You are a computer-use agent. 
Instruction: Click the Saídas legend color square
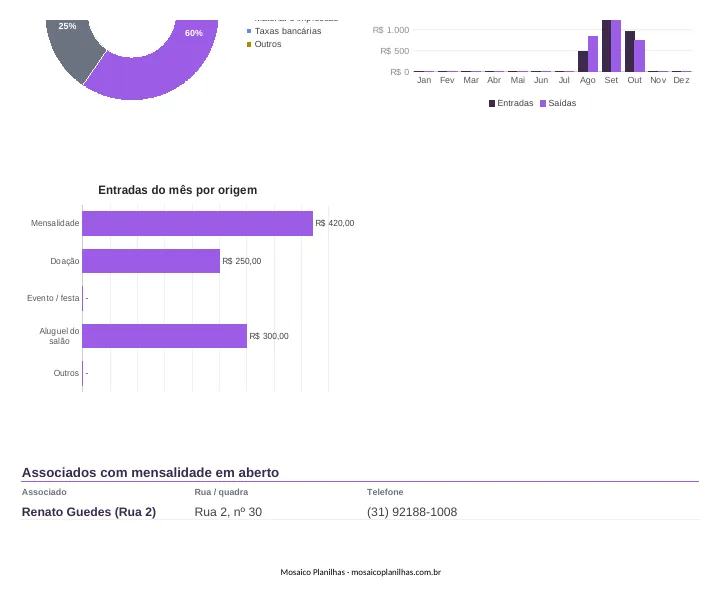(x=543, y=104)
